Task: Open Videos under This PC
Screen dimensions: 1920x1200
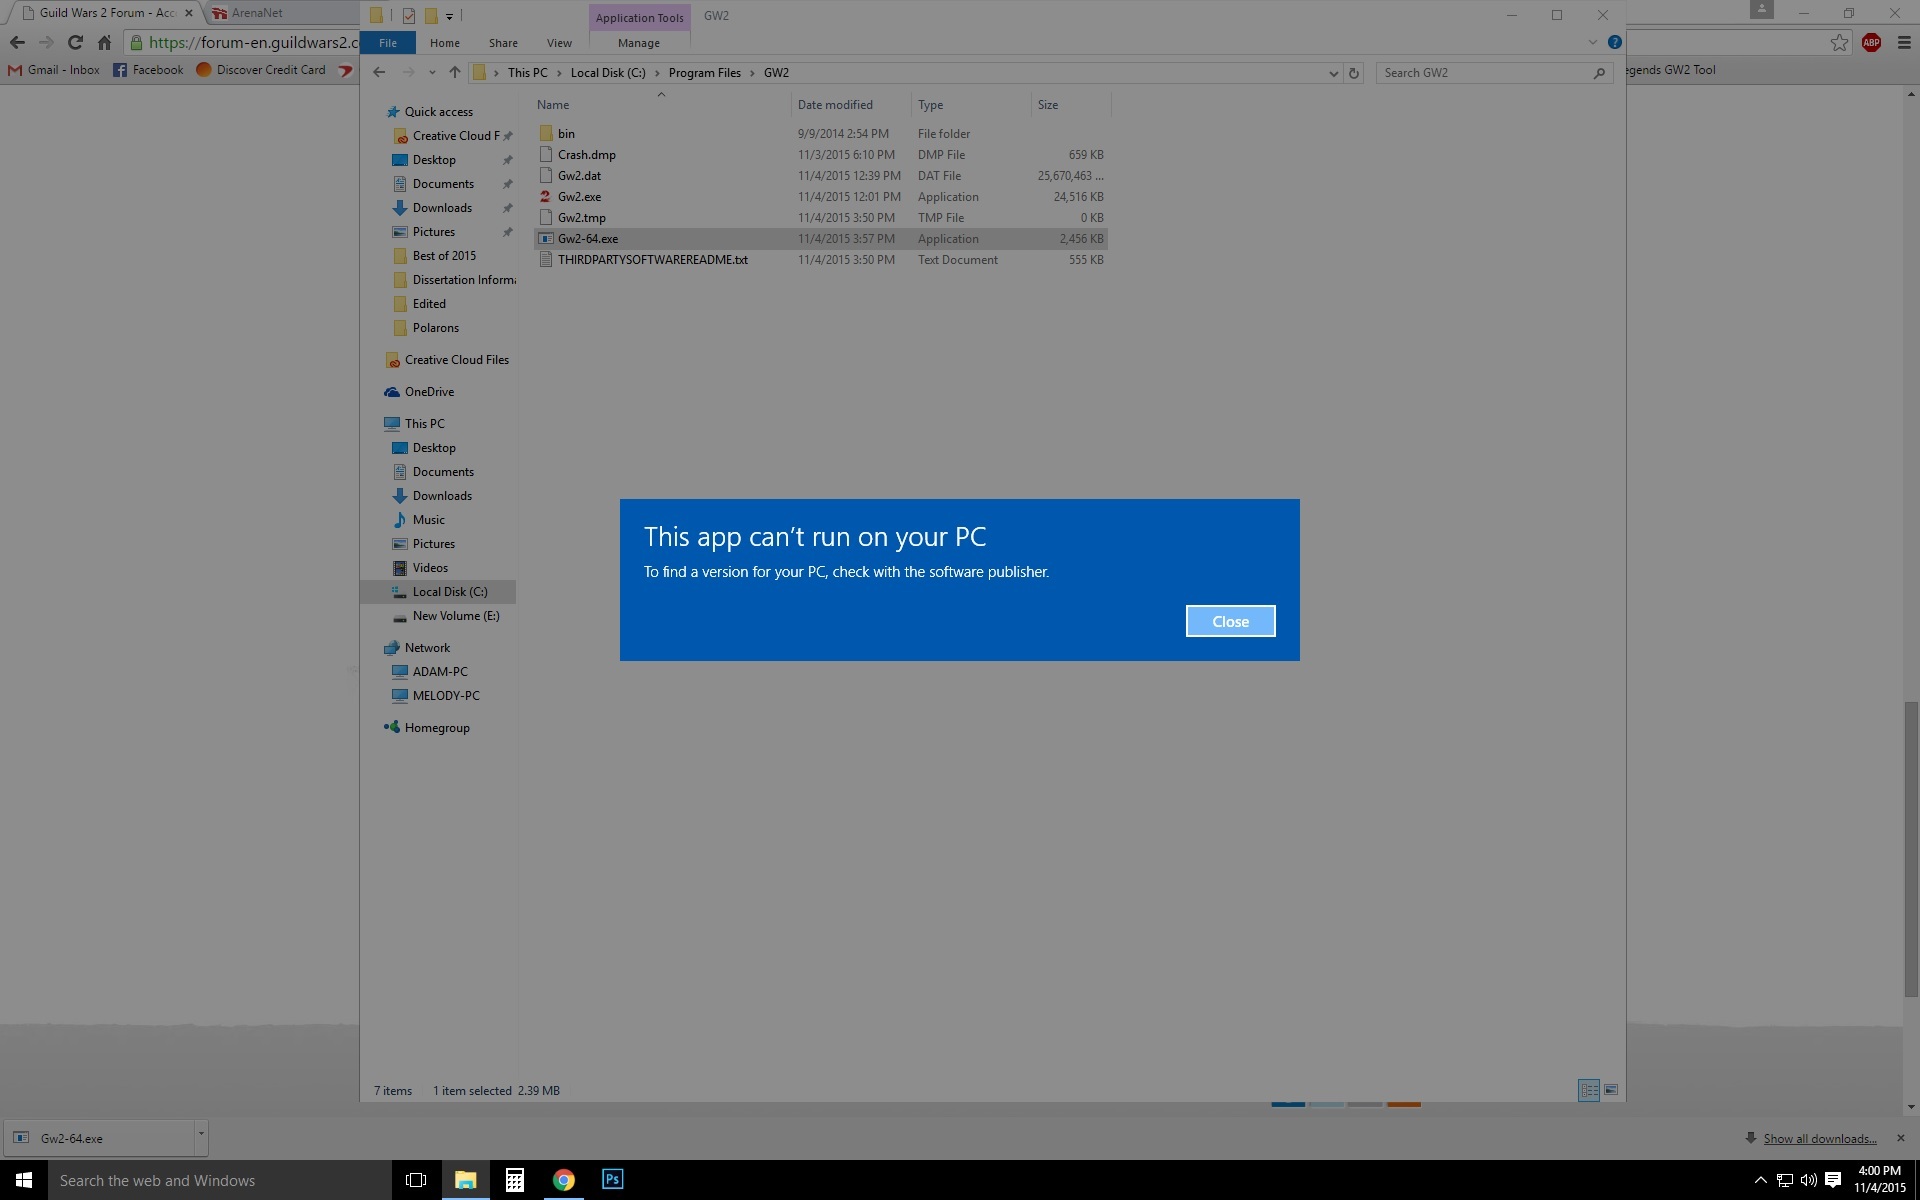Action: point(430,568)
